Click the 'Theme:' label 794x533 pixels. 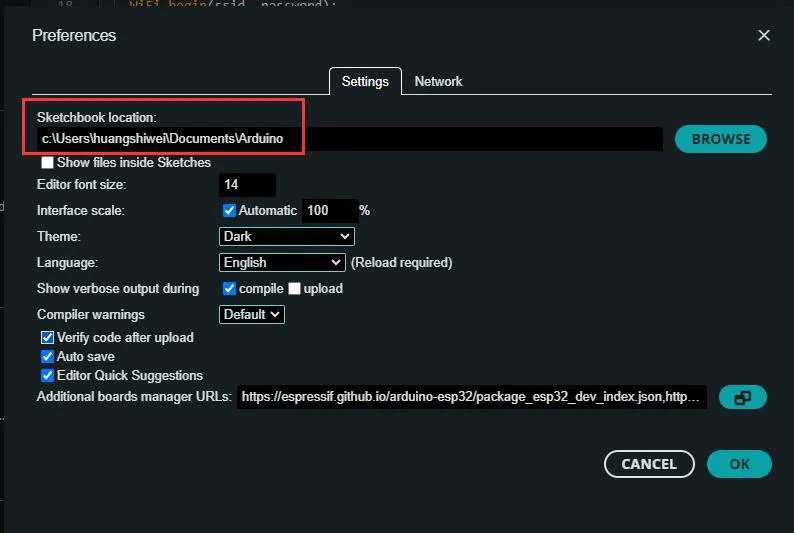coord(59,236)
